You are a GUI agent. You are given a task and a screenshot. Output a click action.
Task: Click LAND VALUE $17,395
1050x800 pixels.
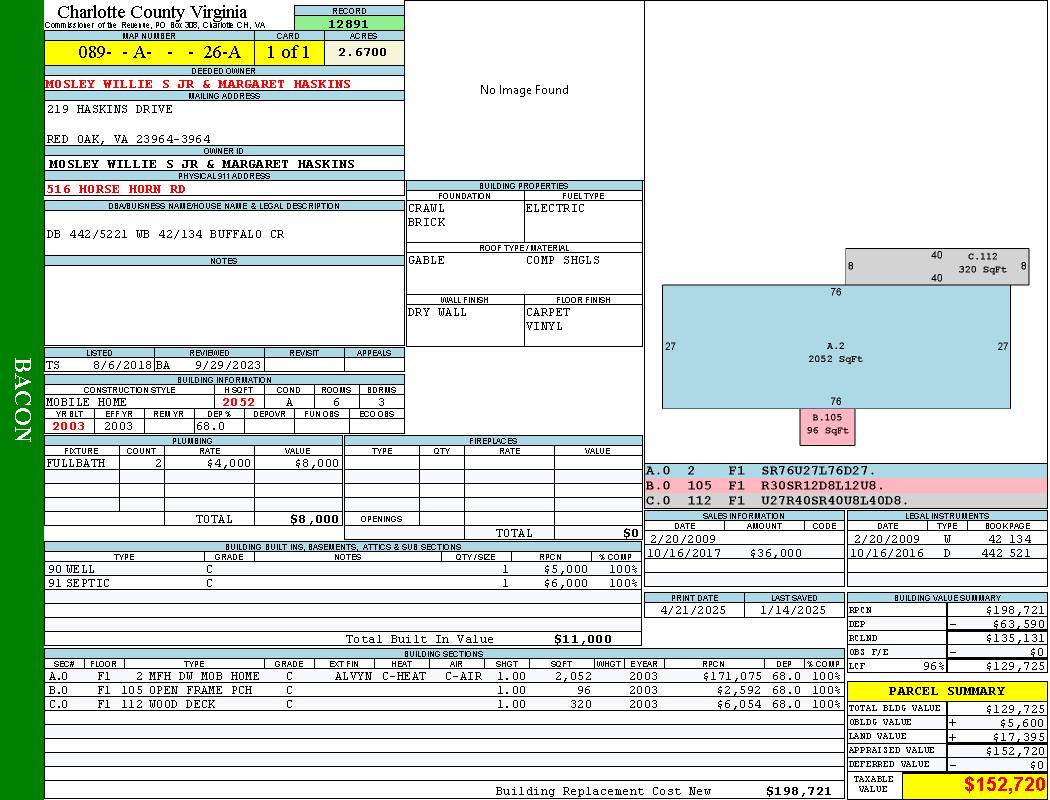tap(1019, 737)
